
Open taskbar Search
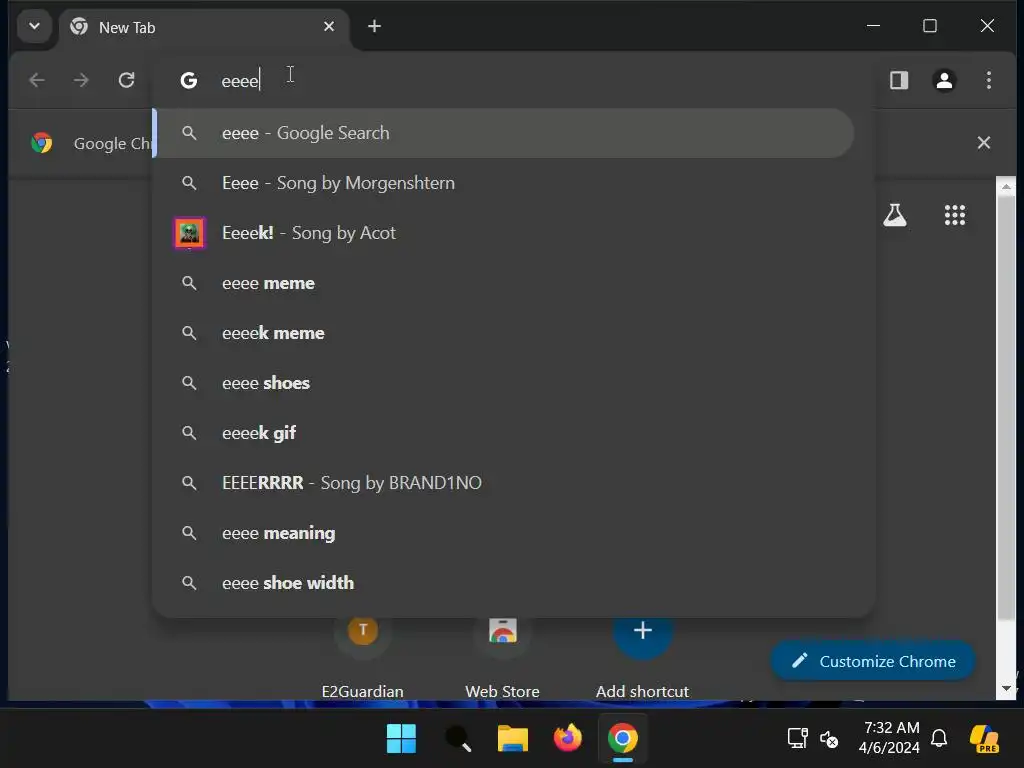(457, 739)
